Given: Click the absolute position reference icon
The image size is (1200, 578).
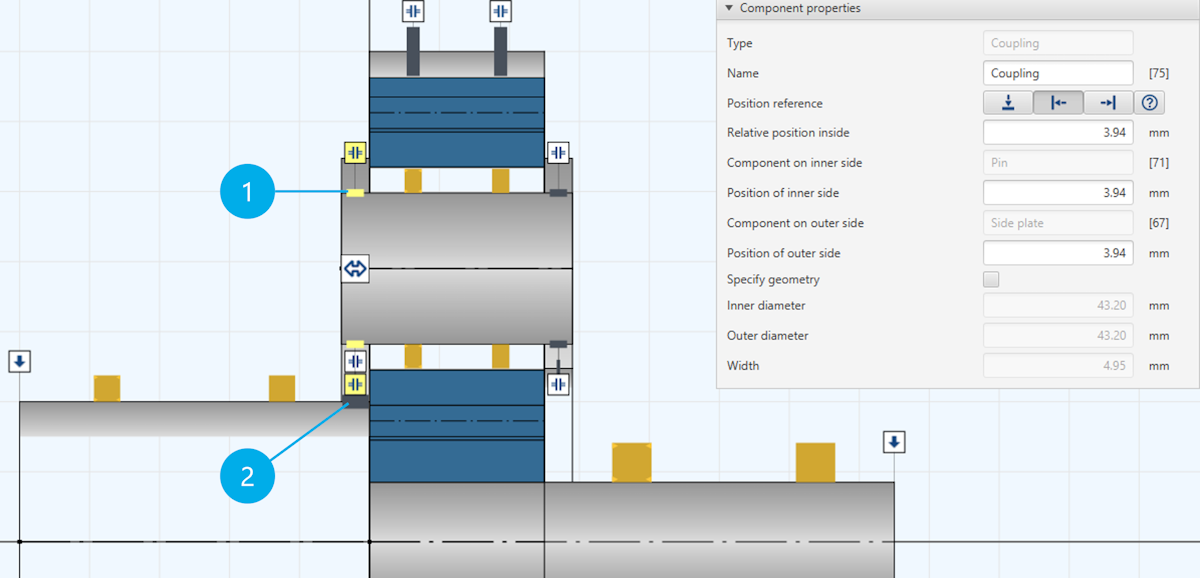Looking at the screenshot, I should [1007, 102].
